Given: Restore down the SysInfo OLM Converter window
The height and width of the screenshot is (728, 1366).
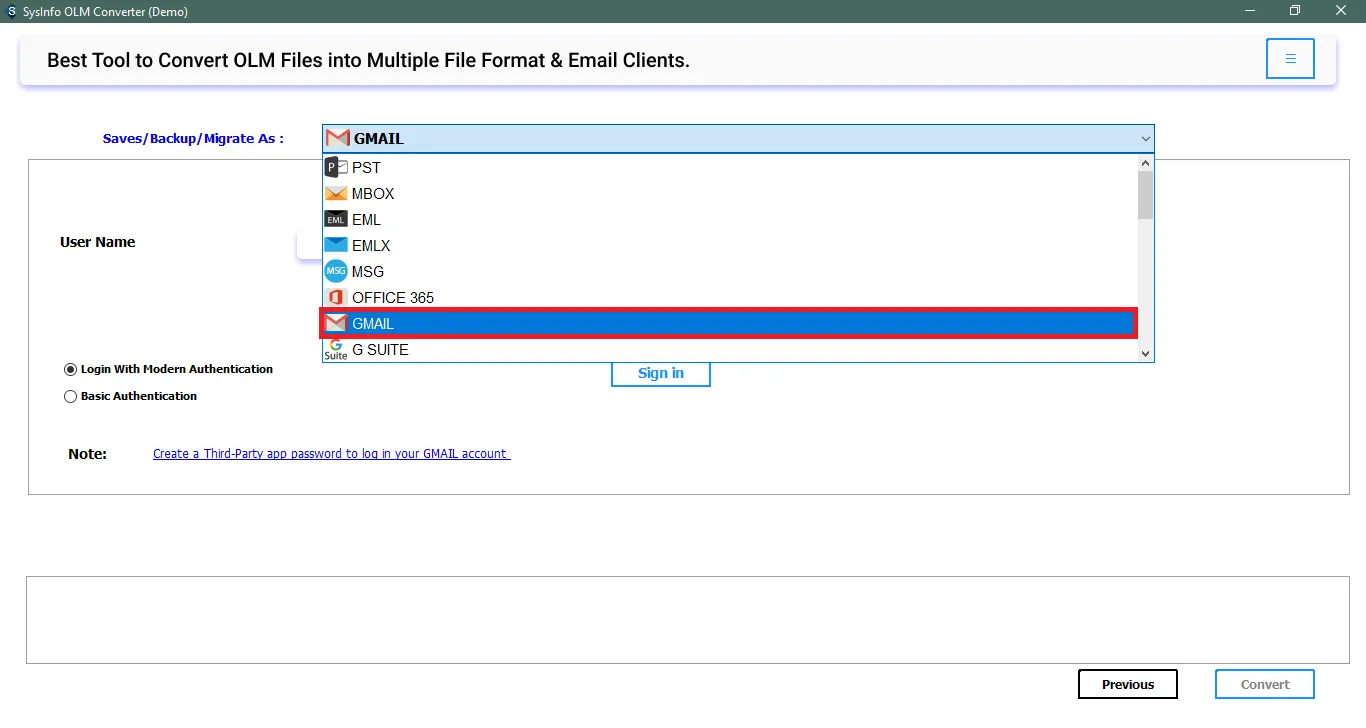Looking at the screenshot, I should (1295, 11).
